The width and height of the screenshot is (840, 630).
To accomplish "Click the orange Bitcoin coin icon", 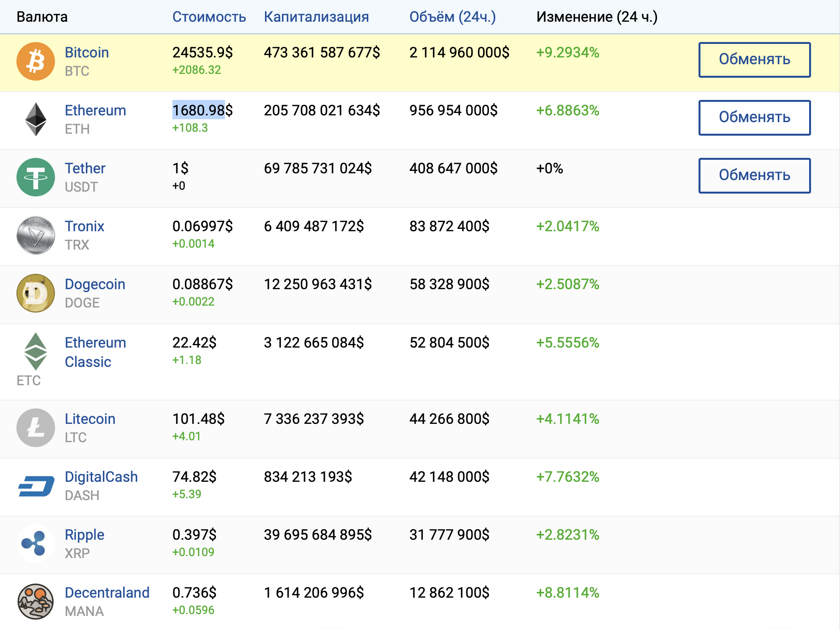I will (x=35, y=61).
